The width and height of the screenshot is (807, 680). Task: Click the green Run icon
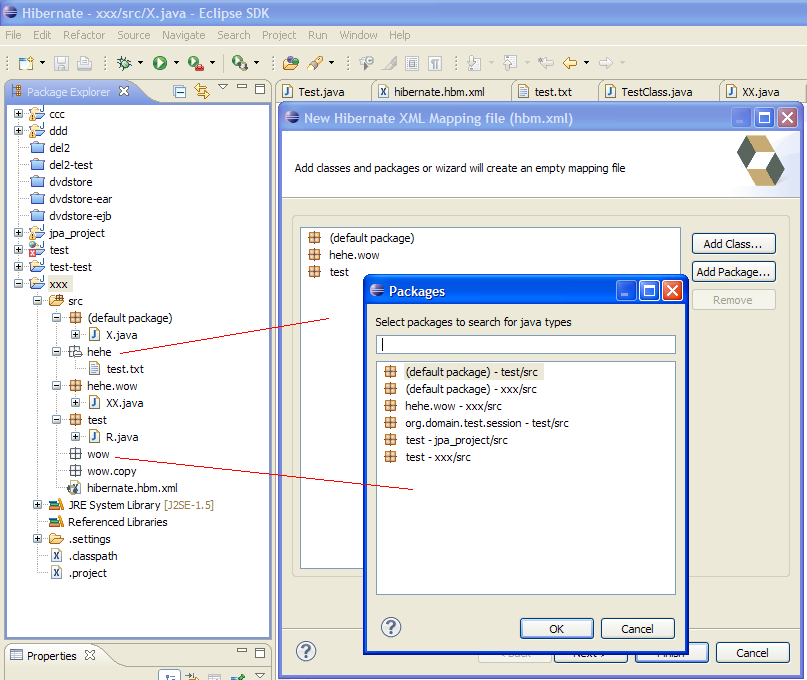[x=160, y=63]
